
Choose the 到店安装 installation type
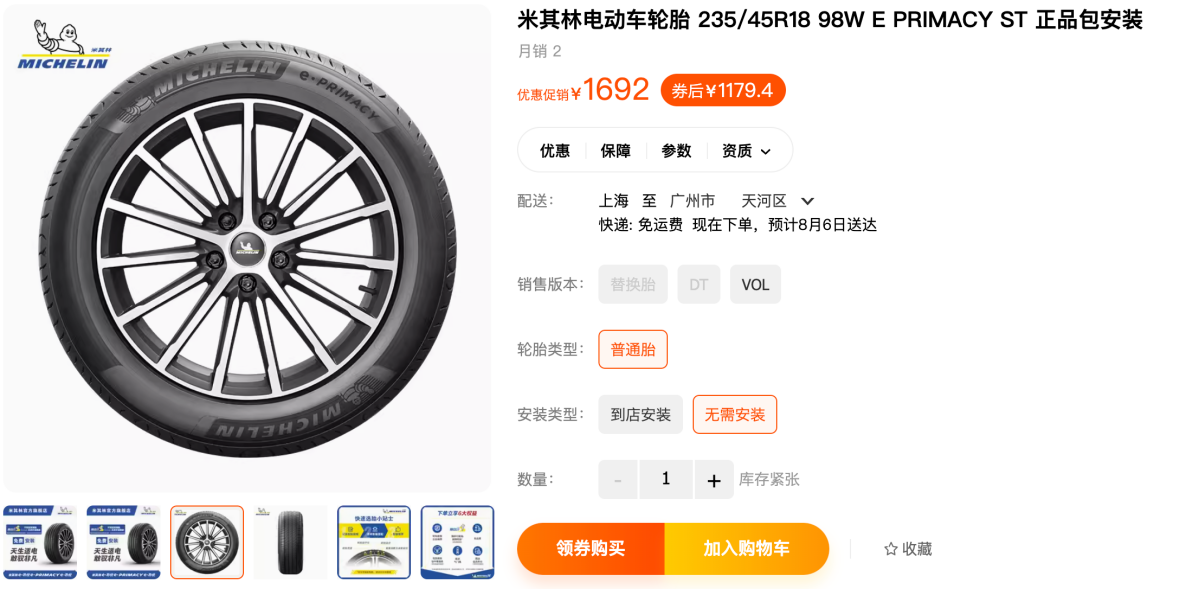click(x=641, y=415)
